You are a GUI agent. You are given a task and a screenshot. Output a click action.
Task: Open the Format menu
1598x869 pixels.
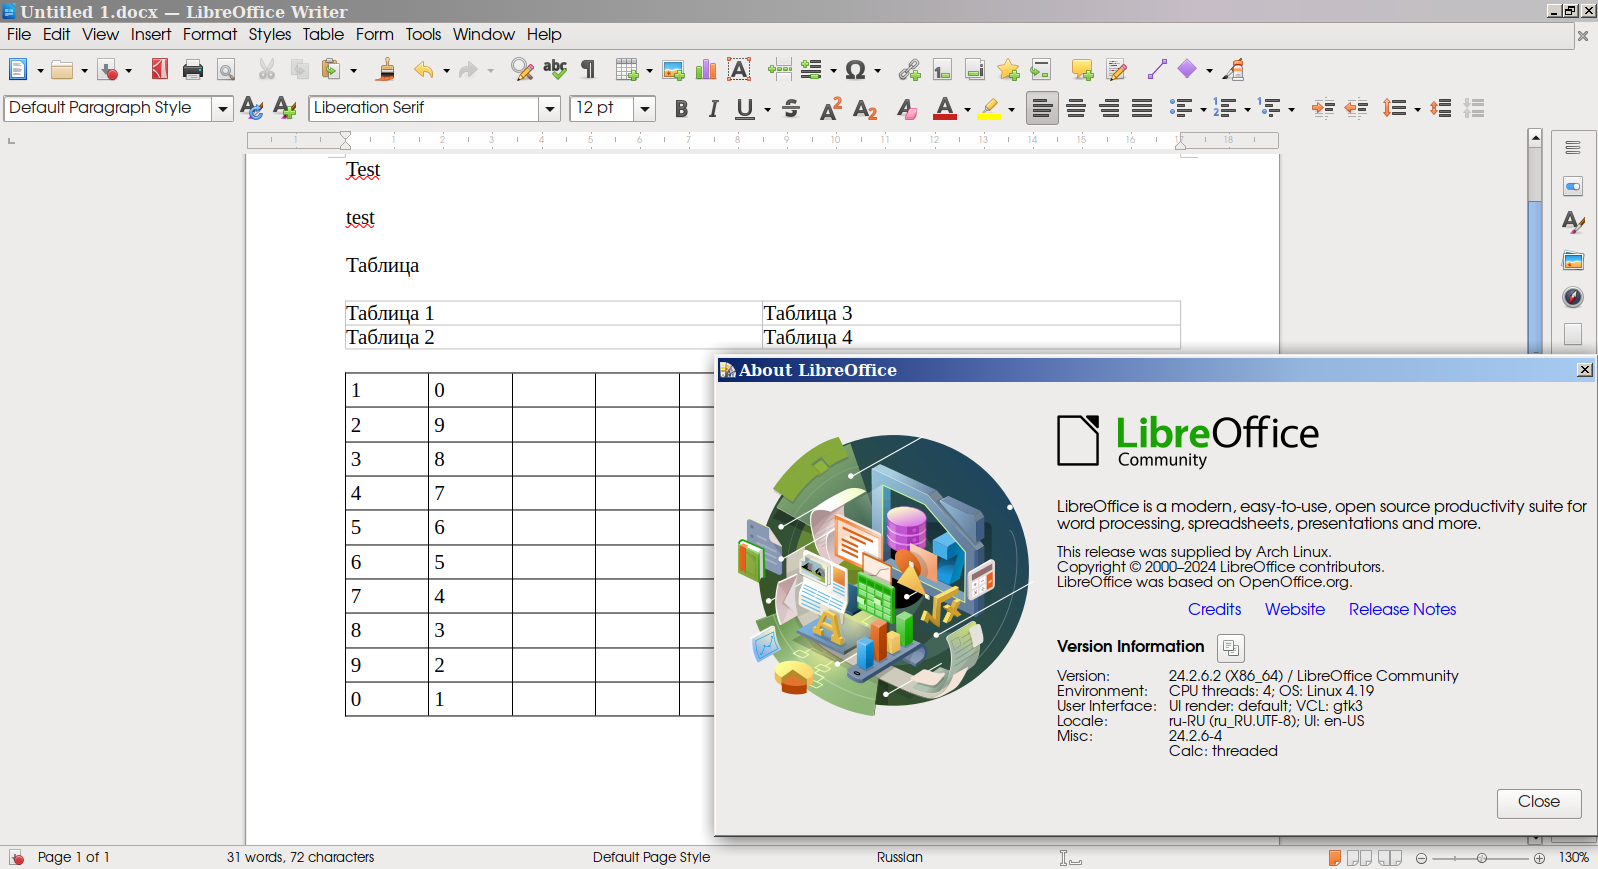coord(210,34)
